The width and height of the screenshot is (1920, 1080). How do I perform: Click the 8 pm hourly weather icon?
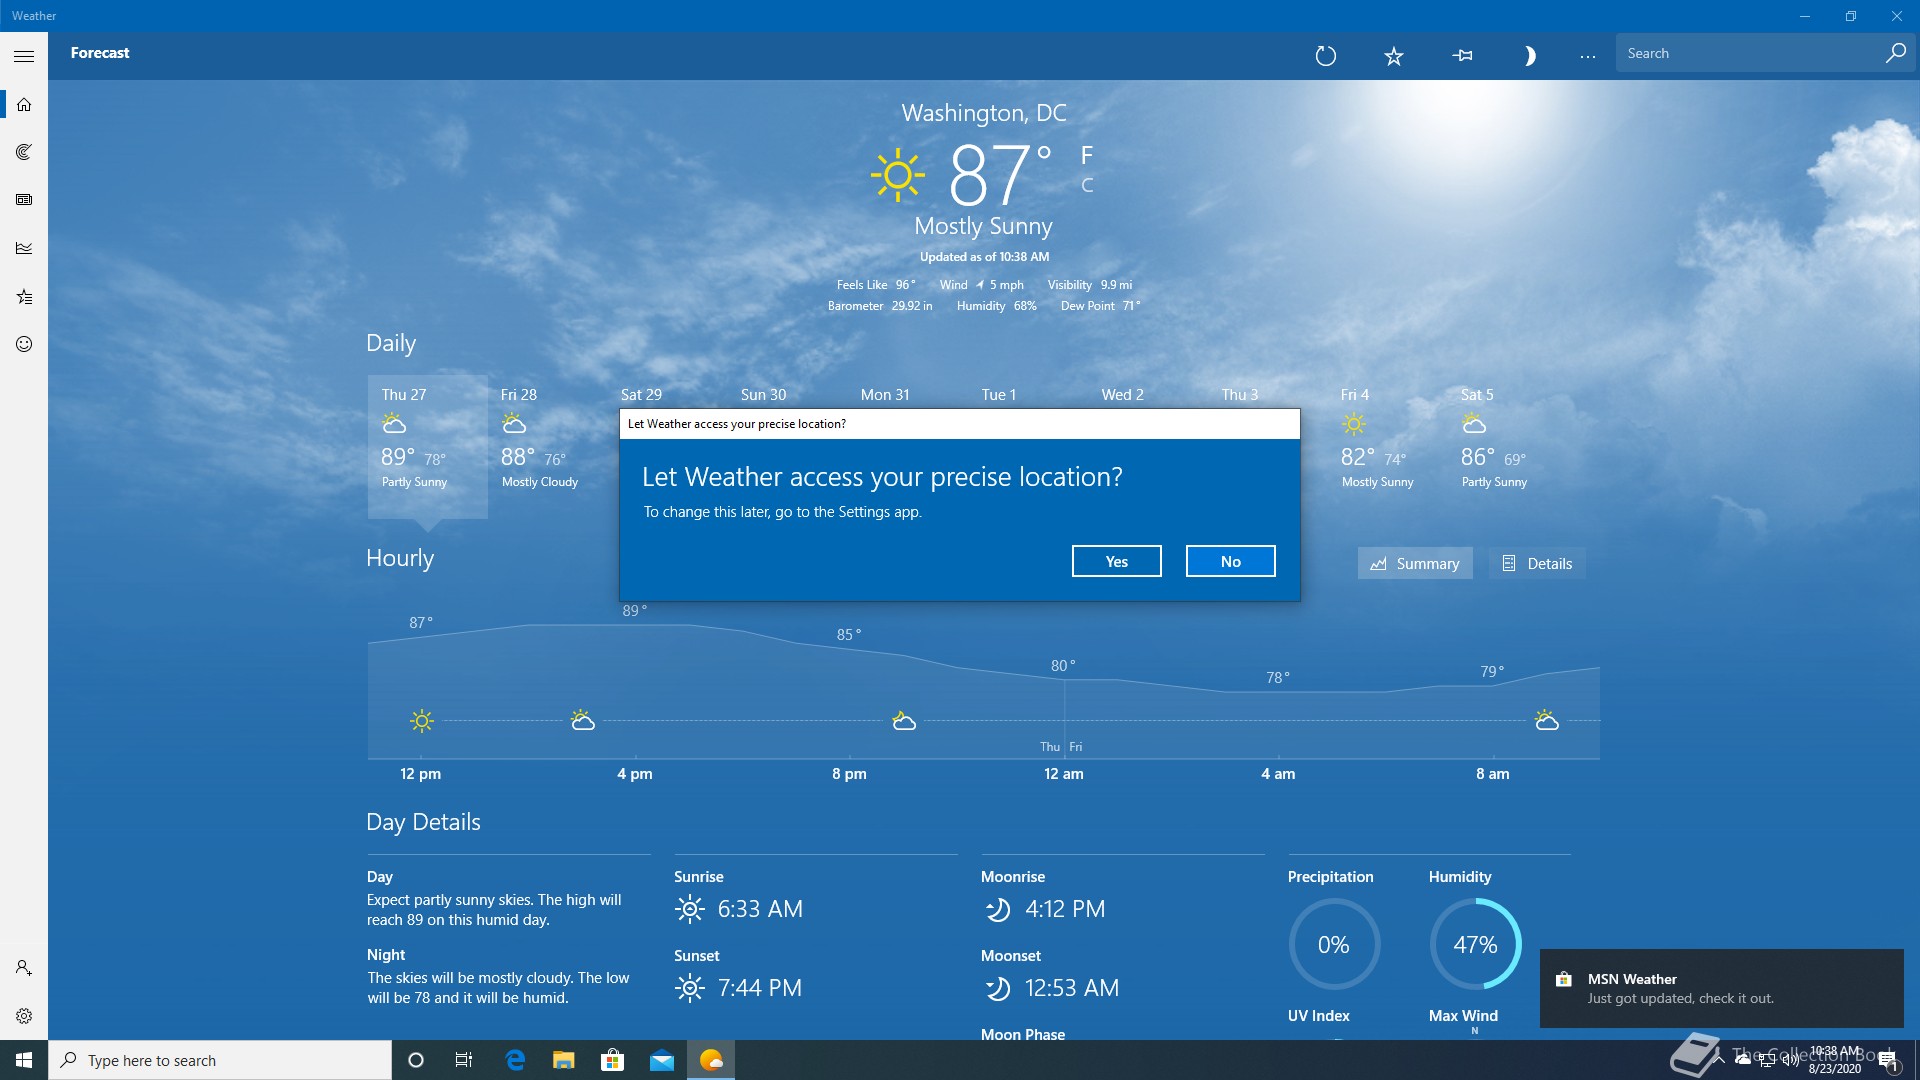(x=904, y=720)
